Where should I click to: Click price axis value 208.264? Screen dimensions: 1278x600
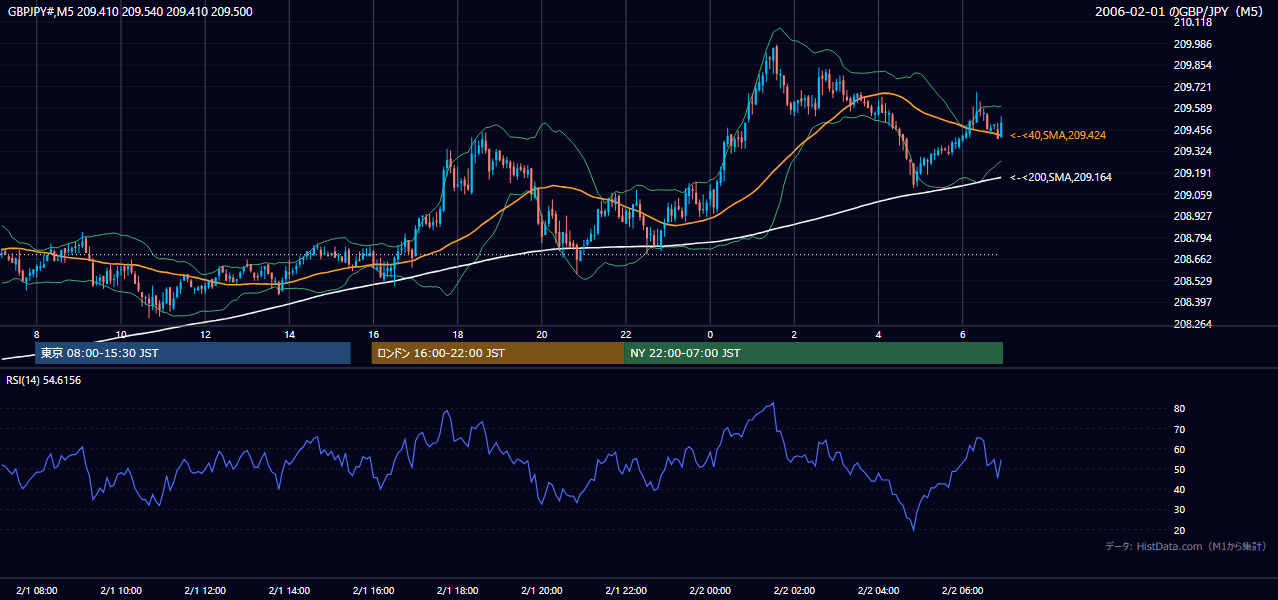click(x=1193, y=324)
